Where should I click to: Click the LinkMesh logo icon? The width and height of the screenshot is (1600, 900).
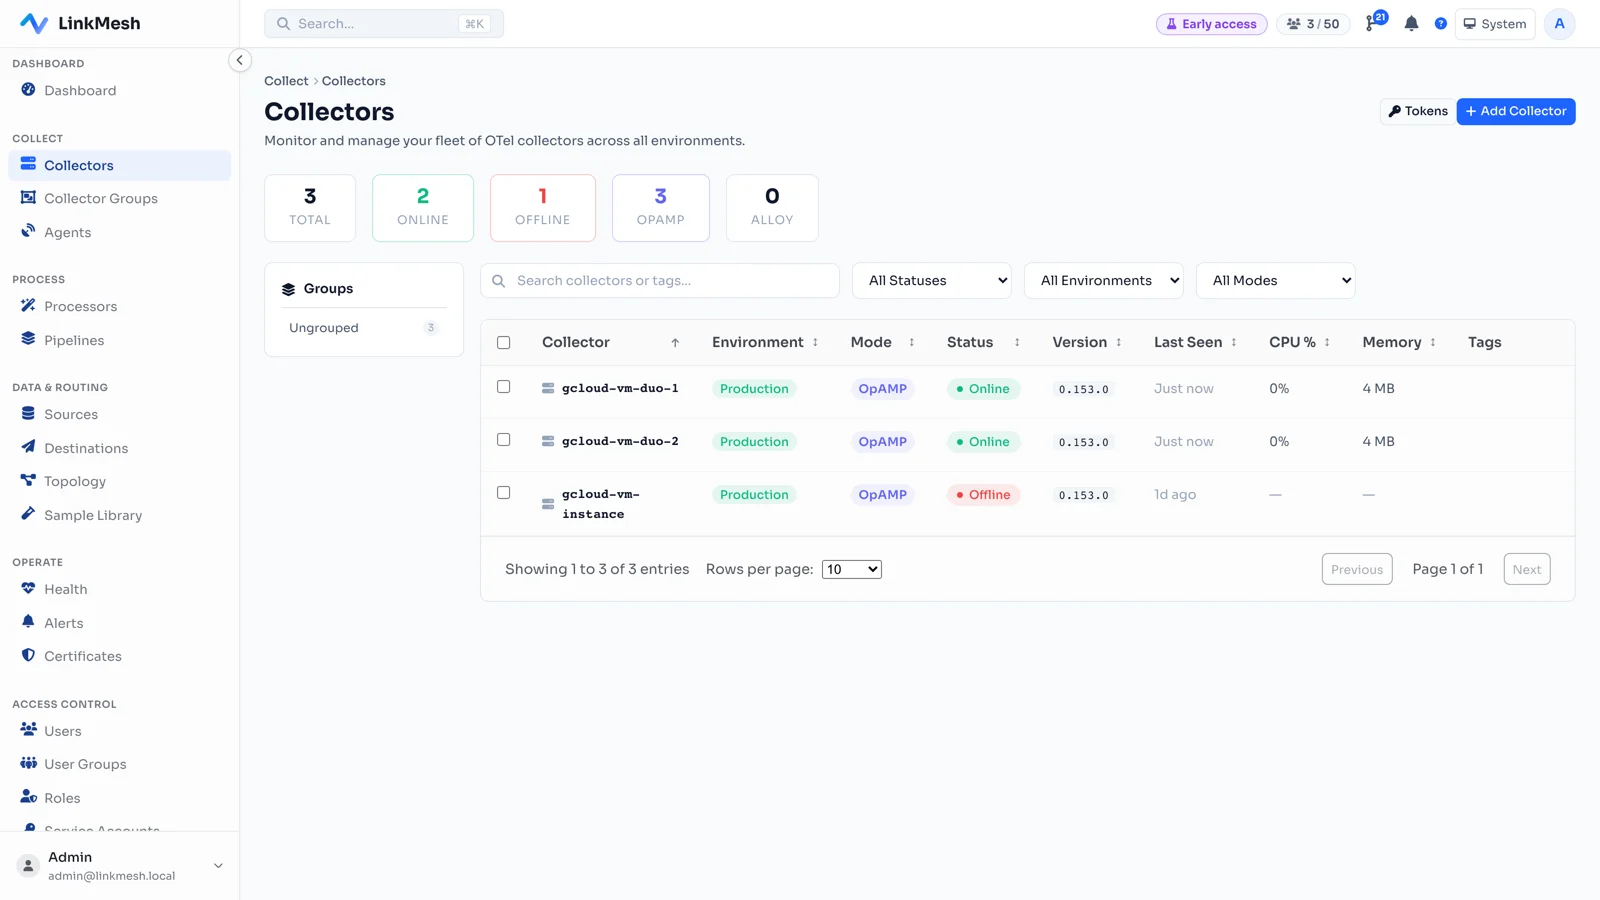(33, 23)
